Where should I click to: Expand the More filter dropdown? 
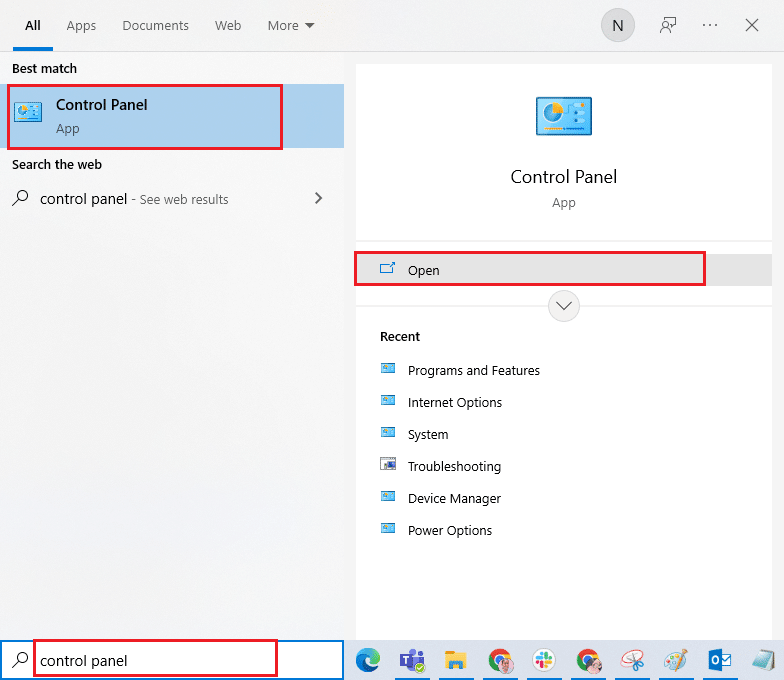tap(290, 26)
